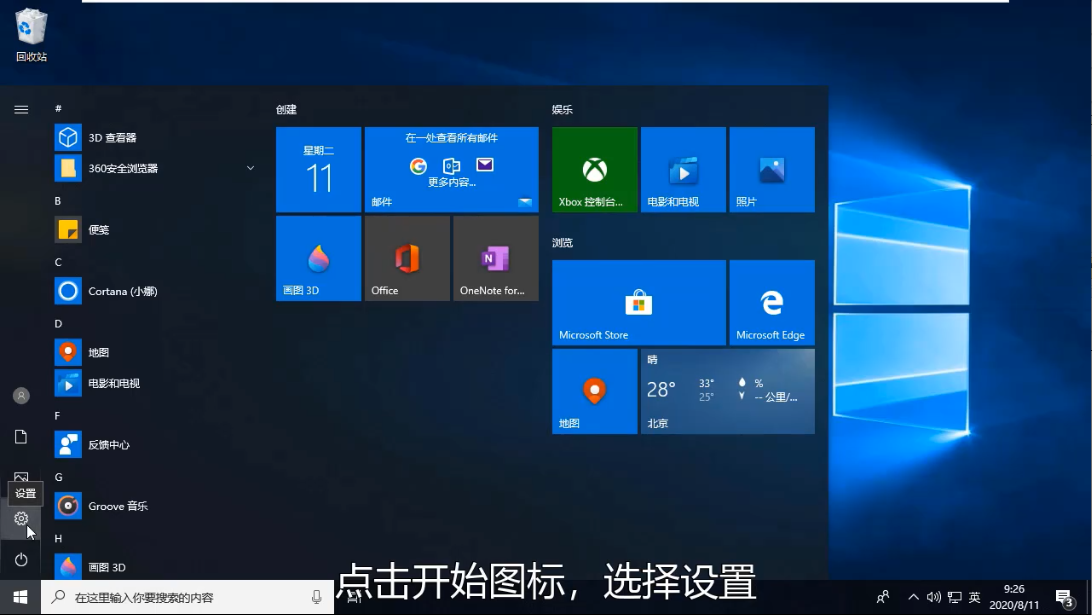Launch the OneNote tile
This screenshot has height=615, width=1092.
point(496,258)
